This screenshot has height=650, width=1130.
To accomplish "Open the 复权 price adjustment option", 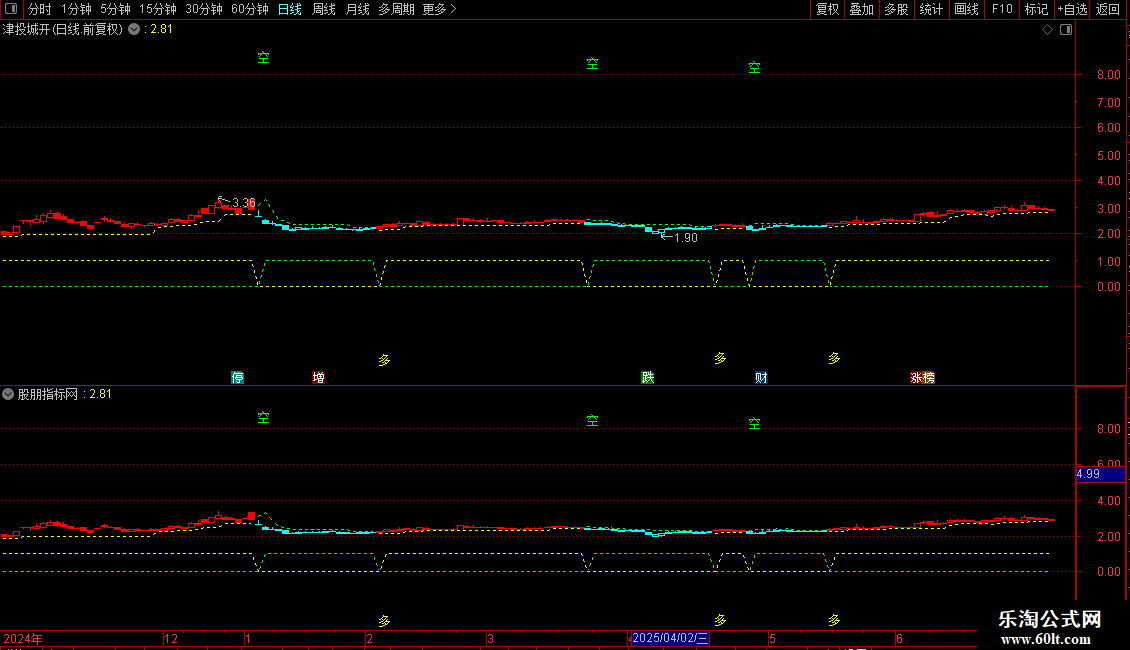I will (827, 9).
